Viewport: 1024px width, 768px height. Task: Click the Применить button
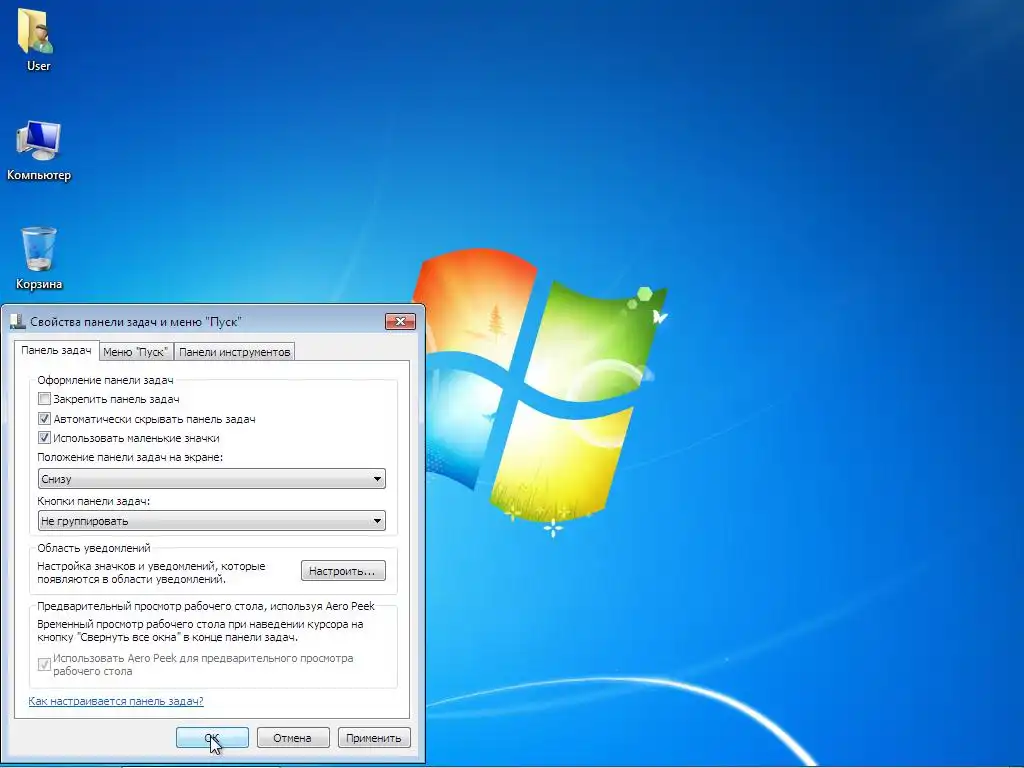pyautogui.click(x=374, y=738)
